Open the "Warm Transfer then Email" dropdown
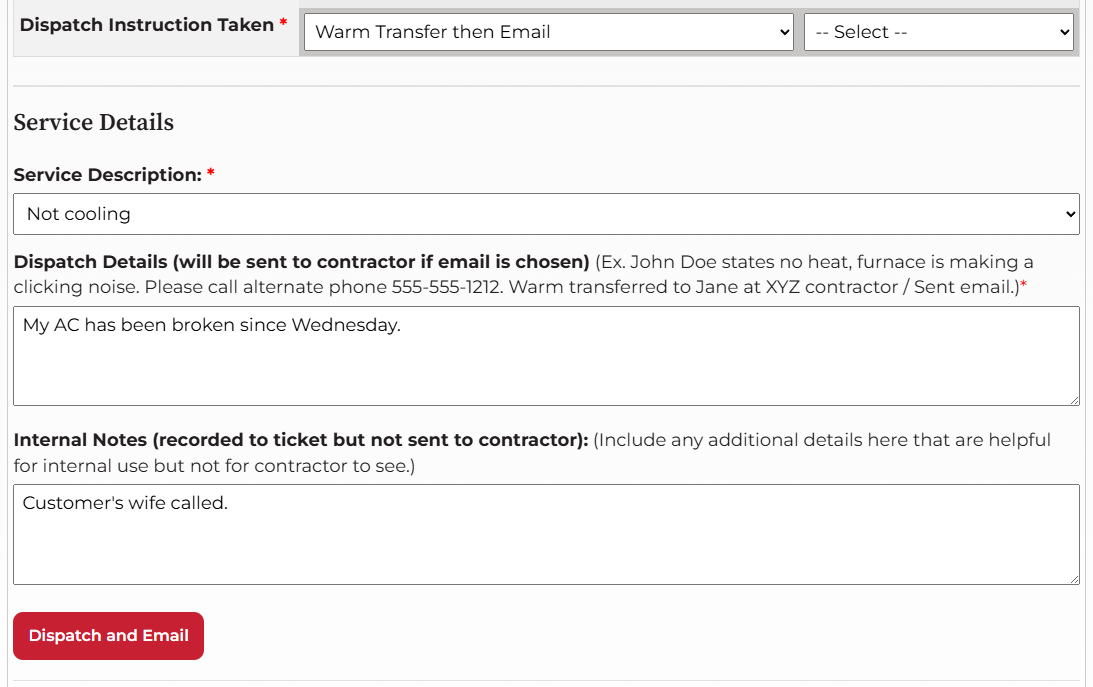Viewport: 1093px width, 687px height. 547,32
